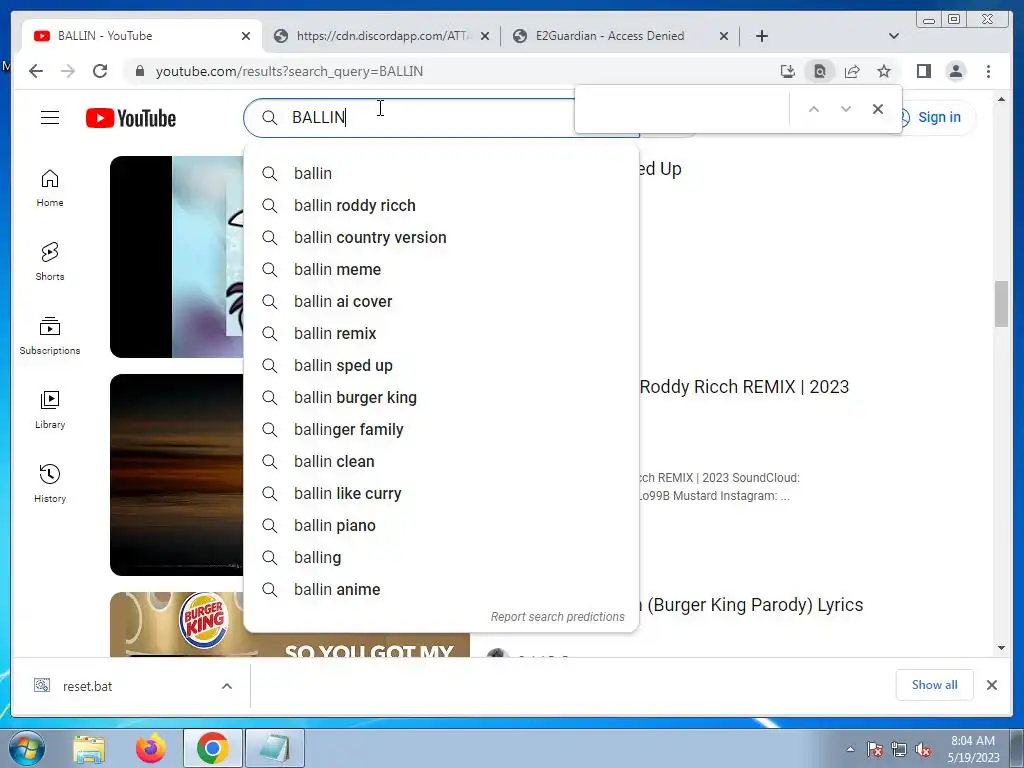Close the downloads bar
Viewport: 1024px width, 768px height.
point(992,685)
